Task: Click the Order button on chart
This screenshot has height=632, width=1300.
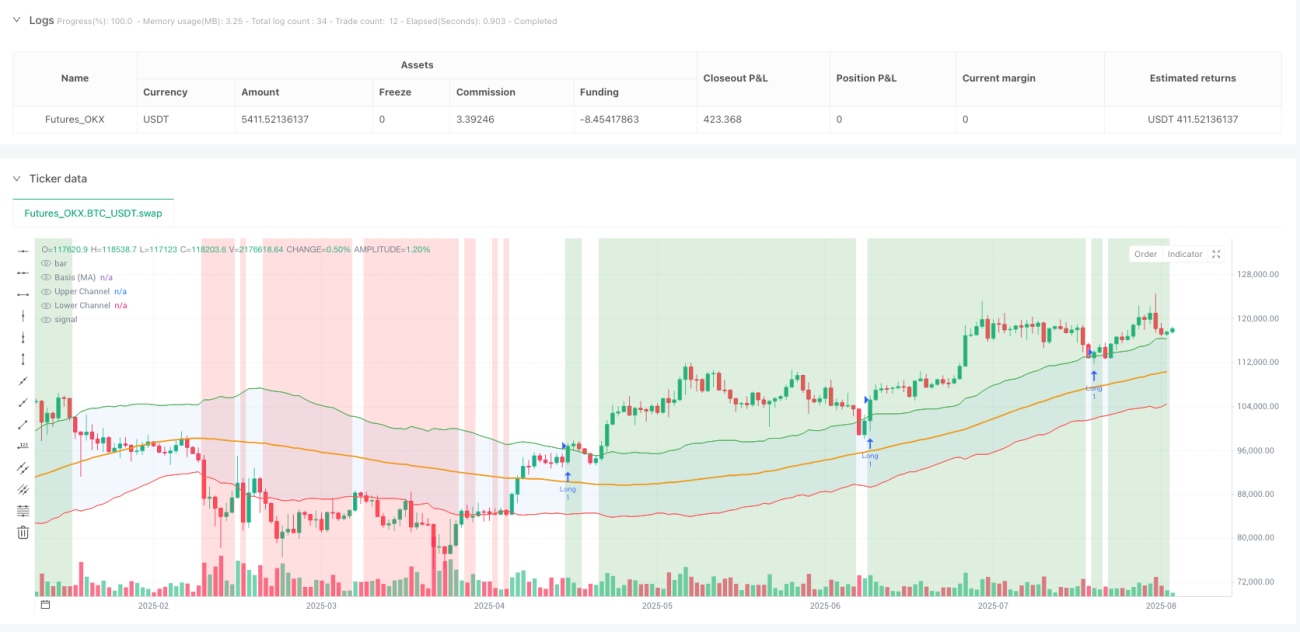Action: point(1145,254)
